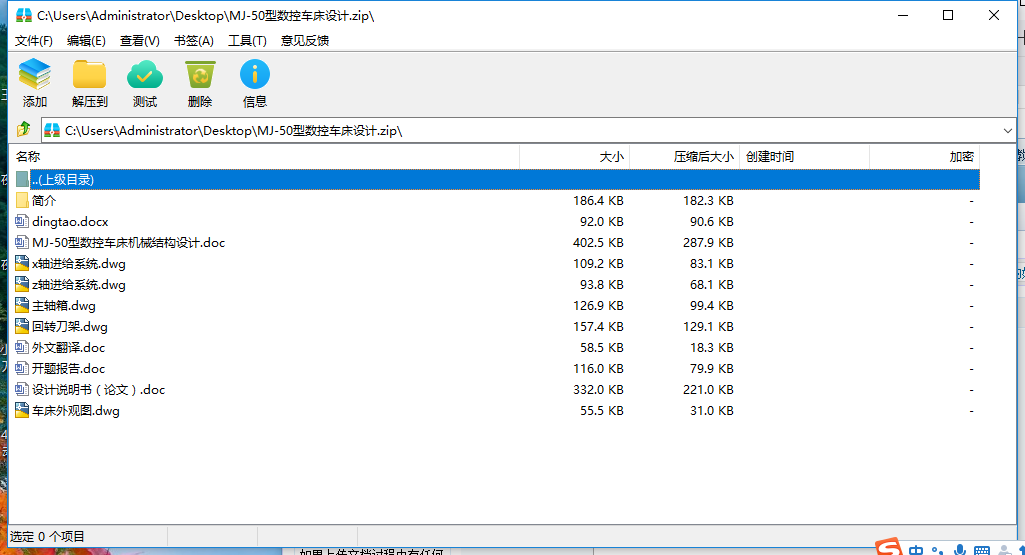1025x555 pixels.
Task: Click the Sogou input method S icon
Action: [x=888, y=548]
